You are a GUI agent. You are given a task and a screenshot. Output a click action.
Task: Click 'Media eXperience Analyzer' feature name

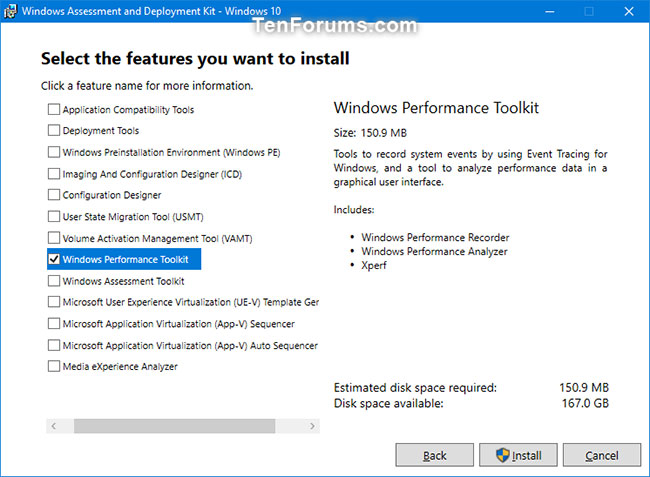(x=120, y=367)
